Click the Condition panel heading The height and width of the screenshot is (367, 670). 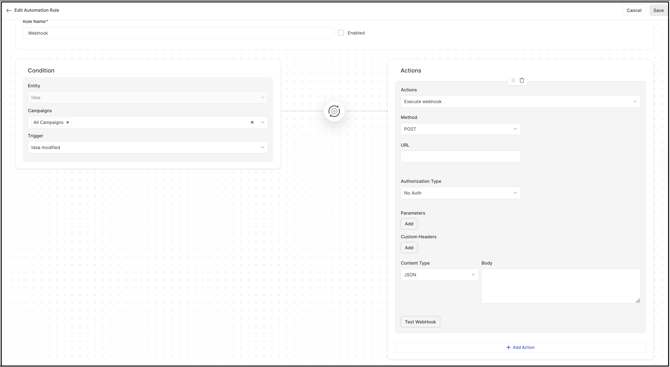click(41, 70)
